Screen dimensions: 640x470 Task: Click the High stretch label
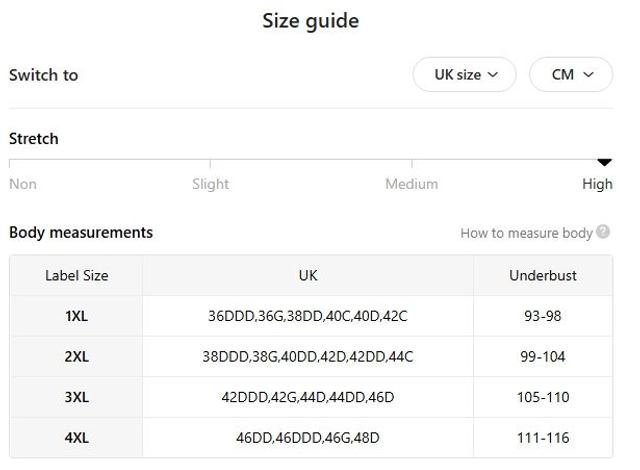(597, 184)
